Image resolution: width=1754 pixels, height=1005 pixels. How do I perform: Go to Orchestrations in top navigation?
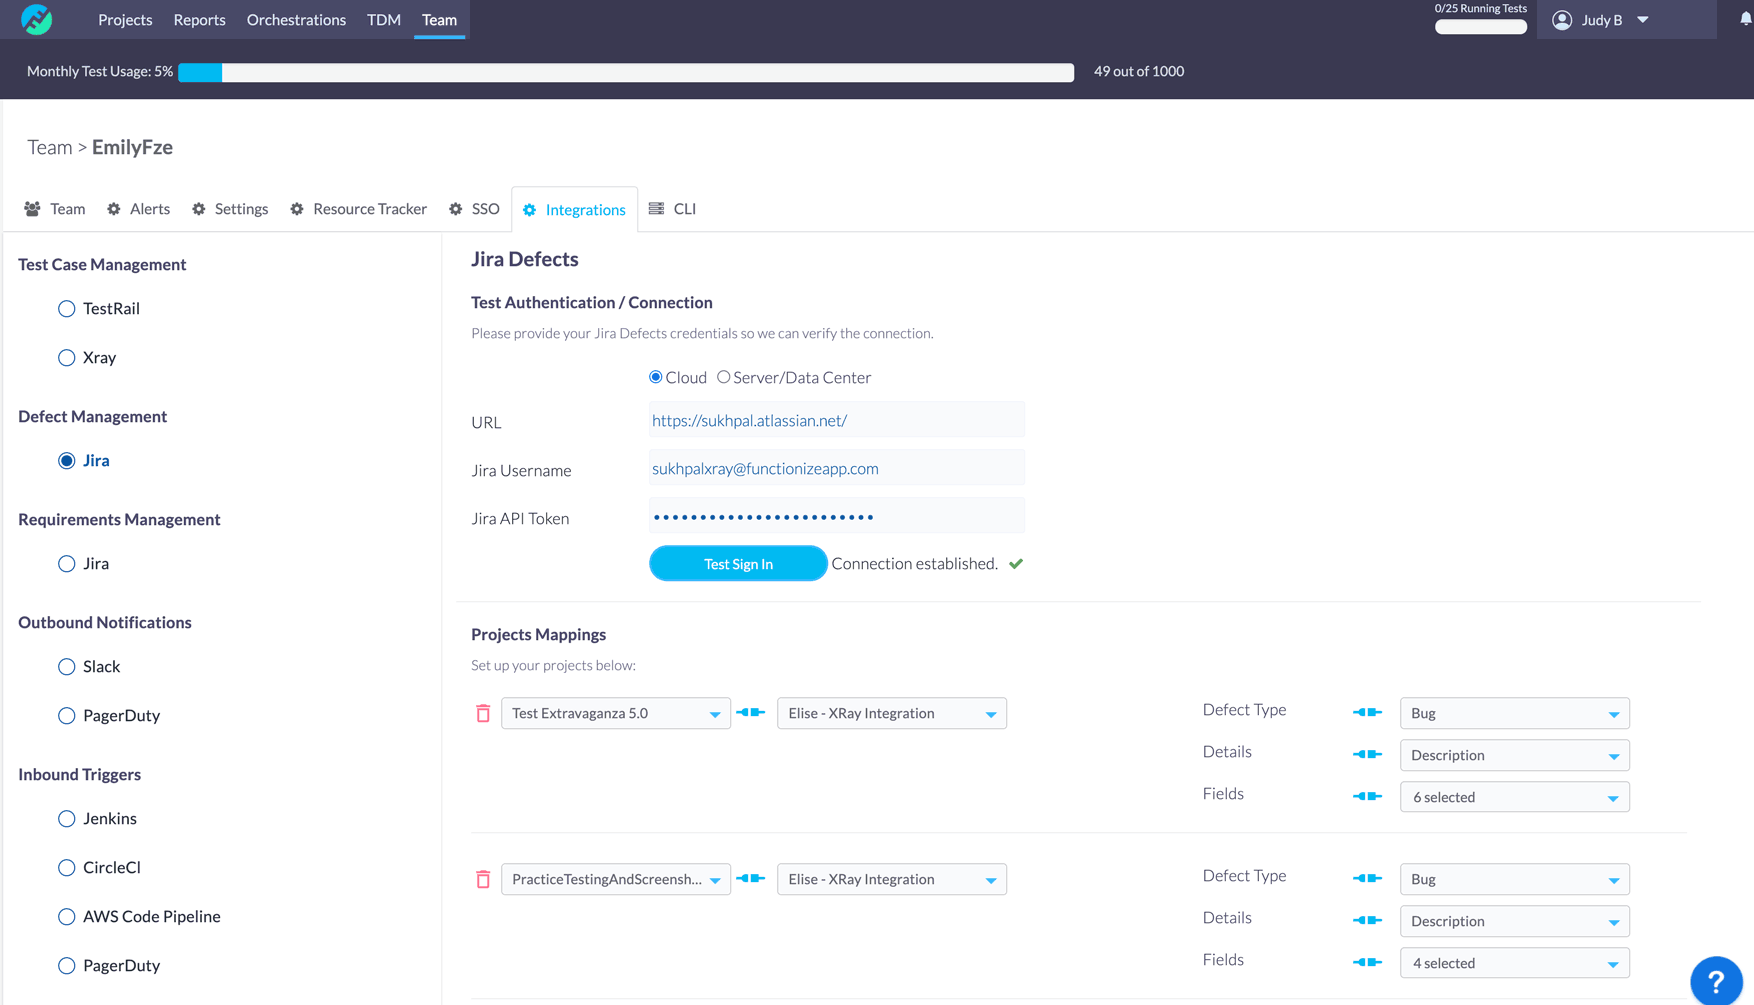coord(296,20)
